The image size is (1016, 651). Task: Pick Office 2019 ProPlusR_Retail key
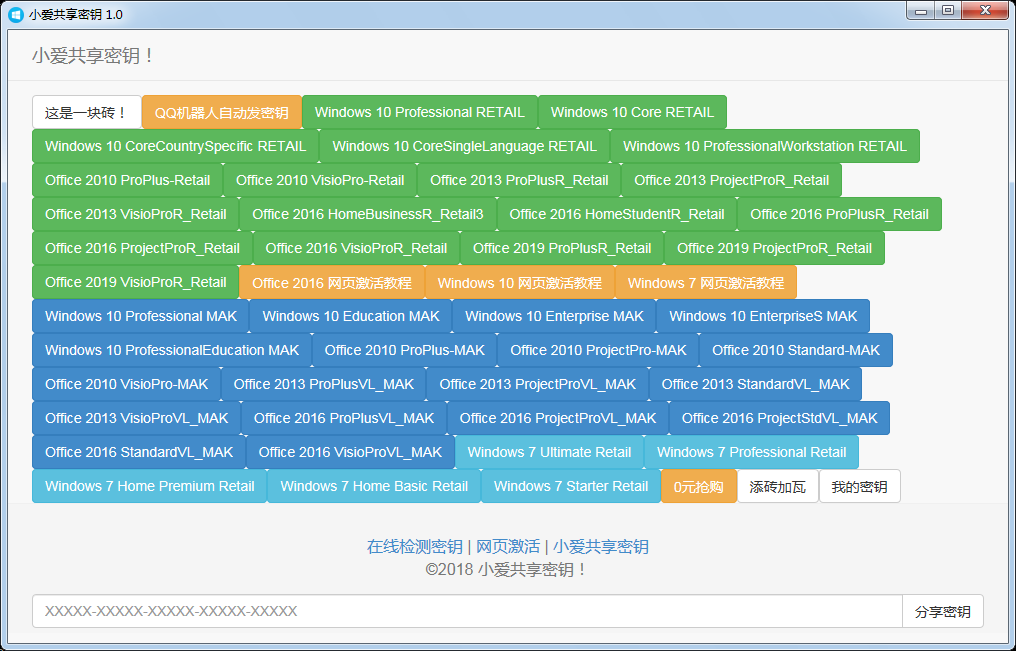click(x=562, y=248)
